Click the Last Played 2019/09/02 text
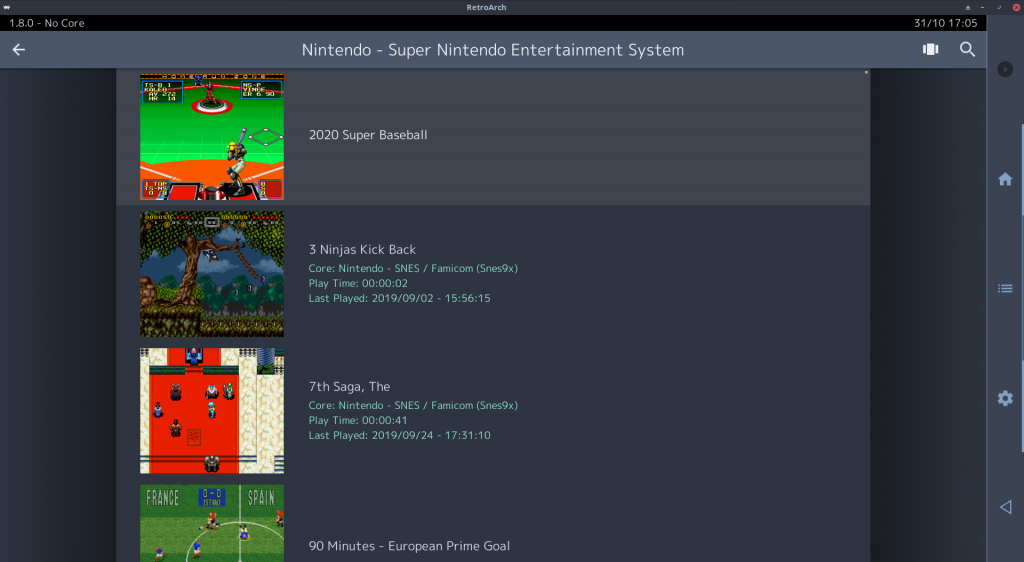 tap(399, 298)
